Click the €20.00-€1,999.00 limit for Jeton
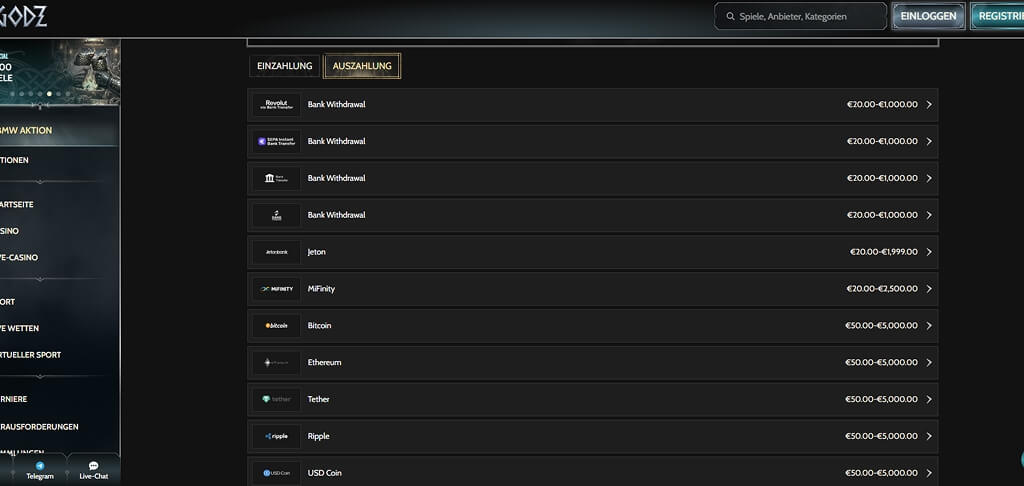This screenshot has width=1024, height=486. coord(884,252)
